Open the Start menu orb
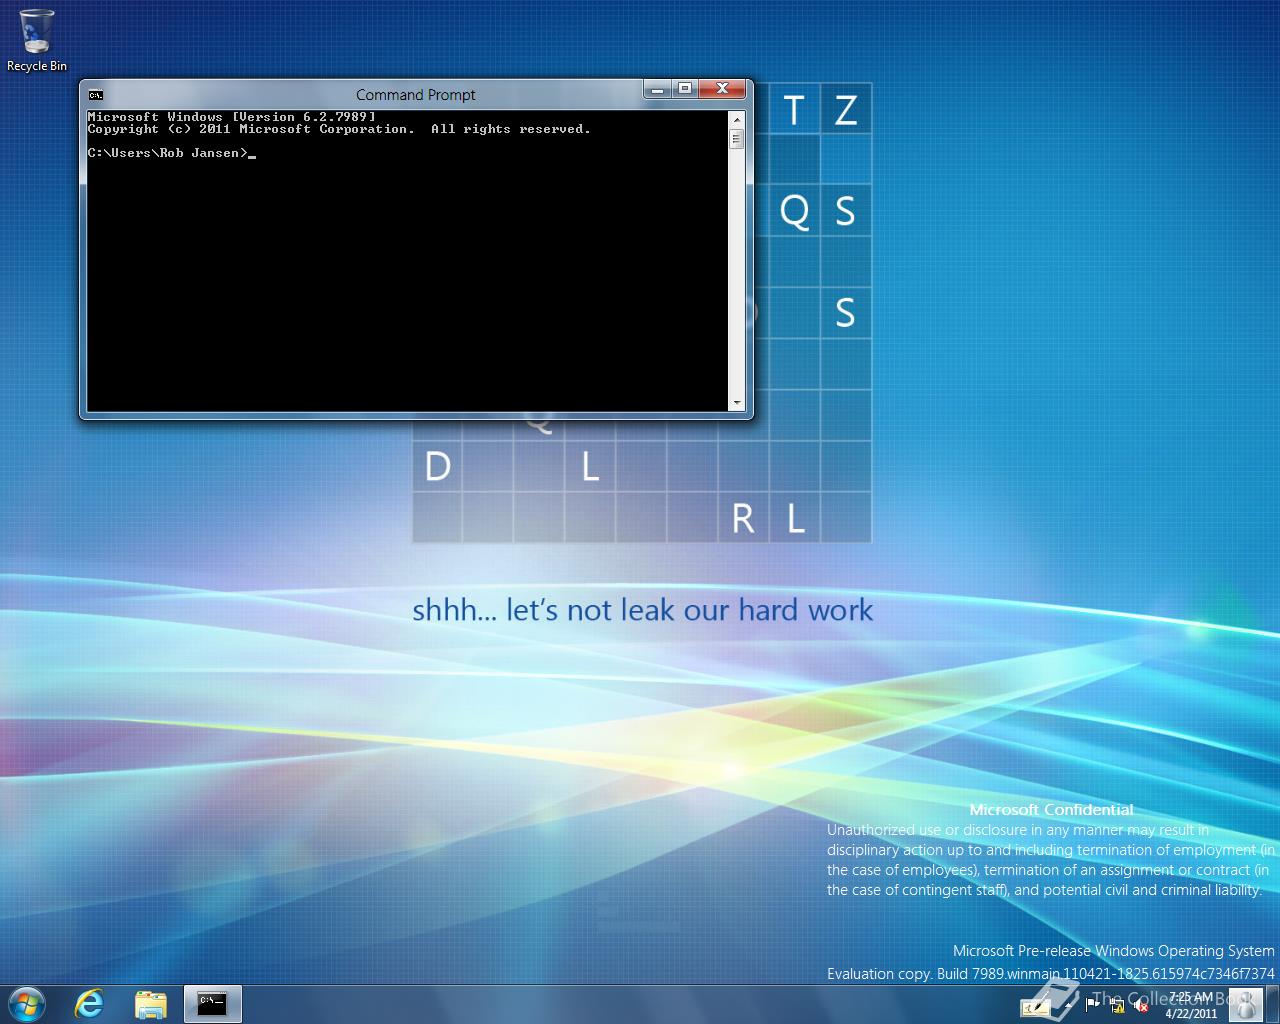This screenshot has height=1024, width=1280. coord(27,1004)
